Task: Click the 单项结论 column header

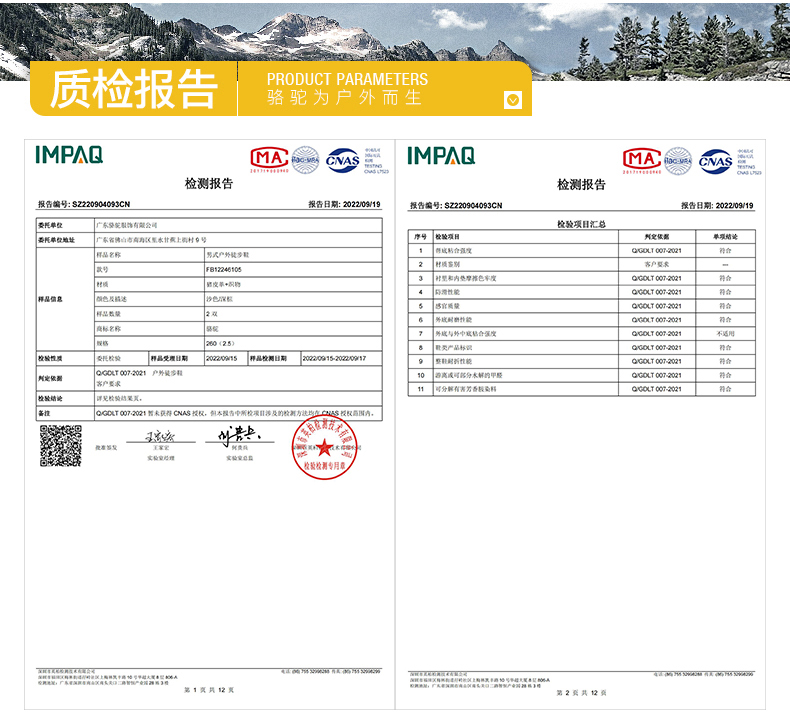Action: (726, 237)
